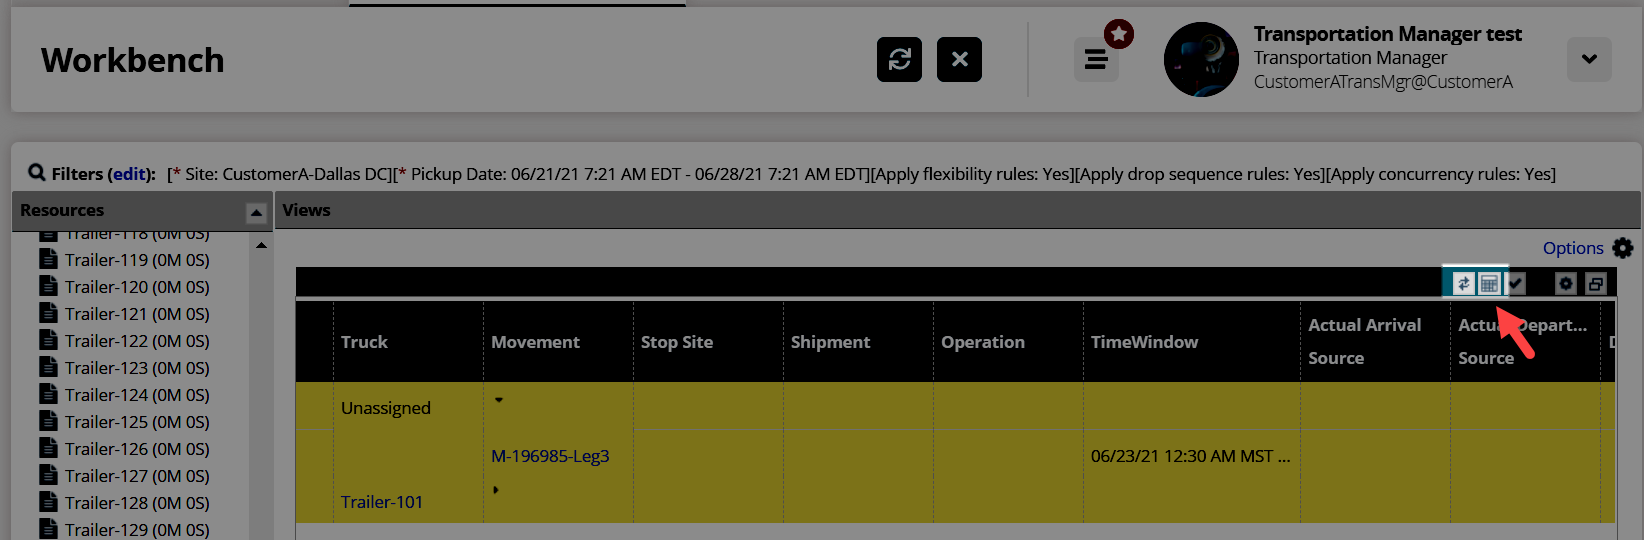Expand the Trailer-101 movement row arrow
1644x540 pixels.
496,490
